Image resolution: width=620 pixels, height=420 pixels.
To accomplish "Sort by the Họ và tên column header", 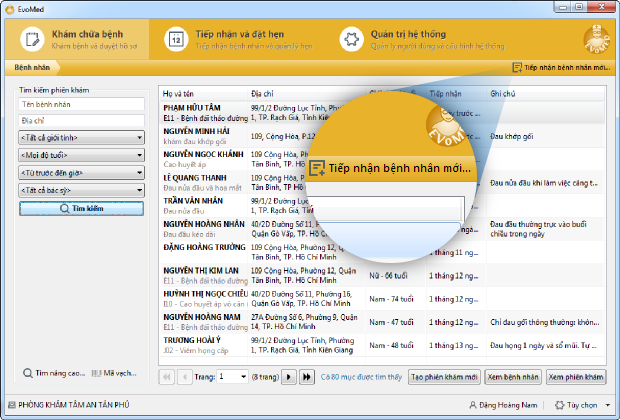I will [203, 94].
